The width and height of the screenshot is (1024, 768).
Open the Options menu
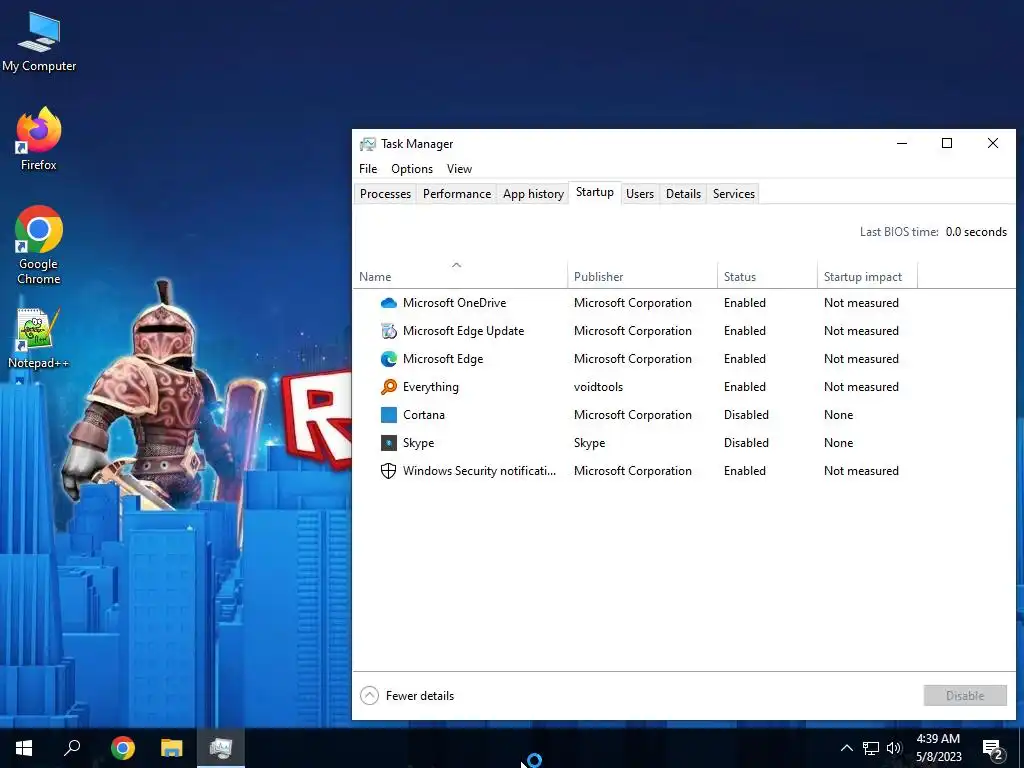pyautogui.click(x=412, y=169)
